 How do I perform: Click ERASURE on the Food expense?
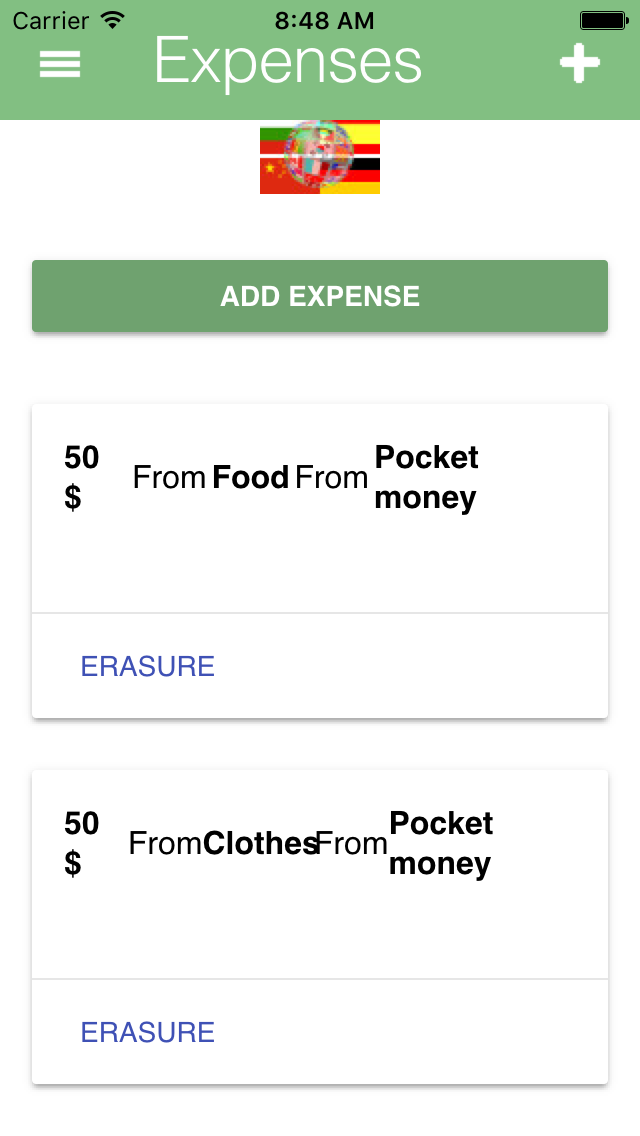point(147,666)
